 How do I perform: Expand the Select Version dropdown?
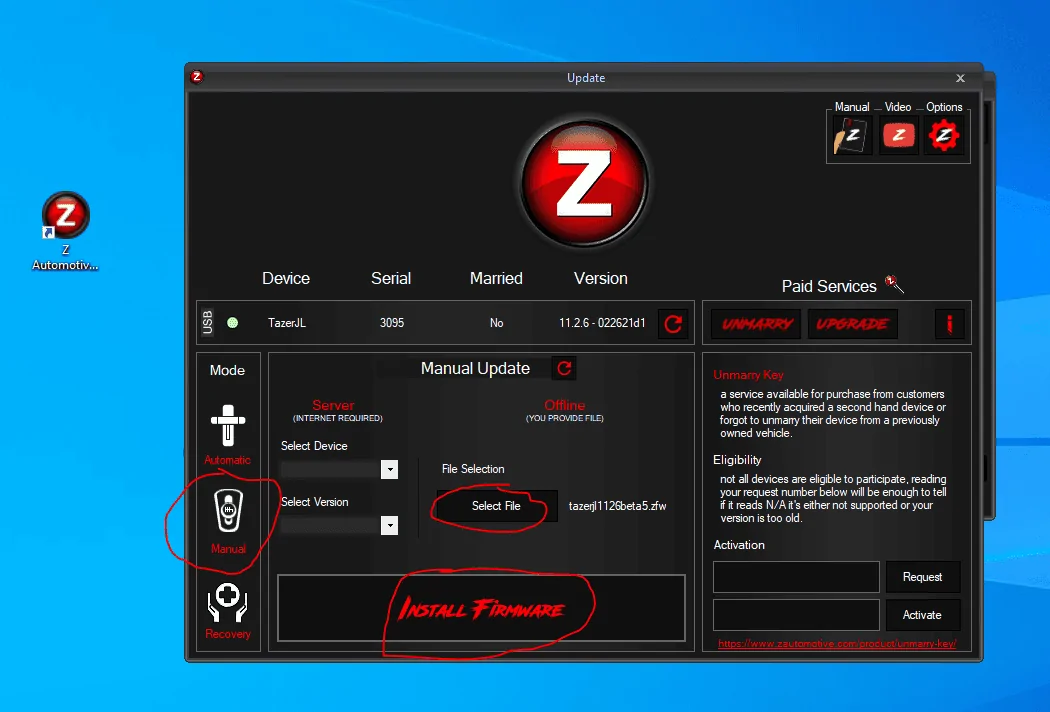[389, 525]
